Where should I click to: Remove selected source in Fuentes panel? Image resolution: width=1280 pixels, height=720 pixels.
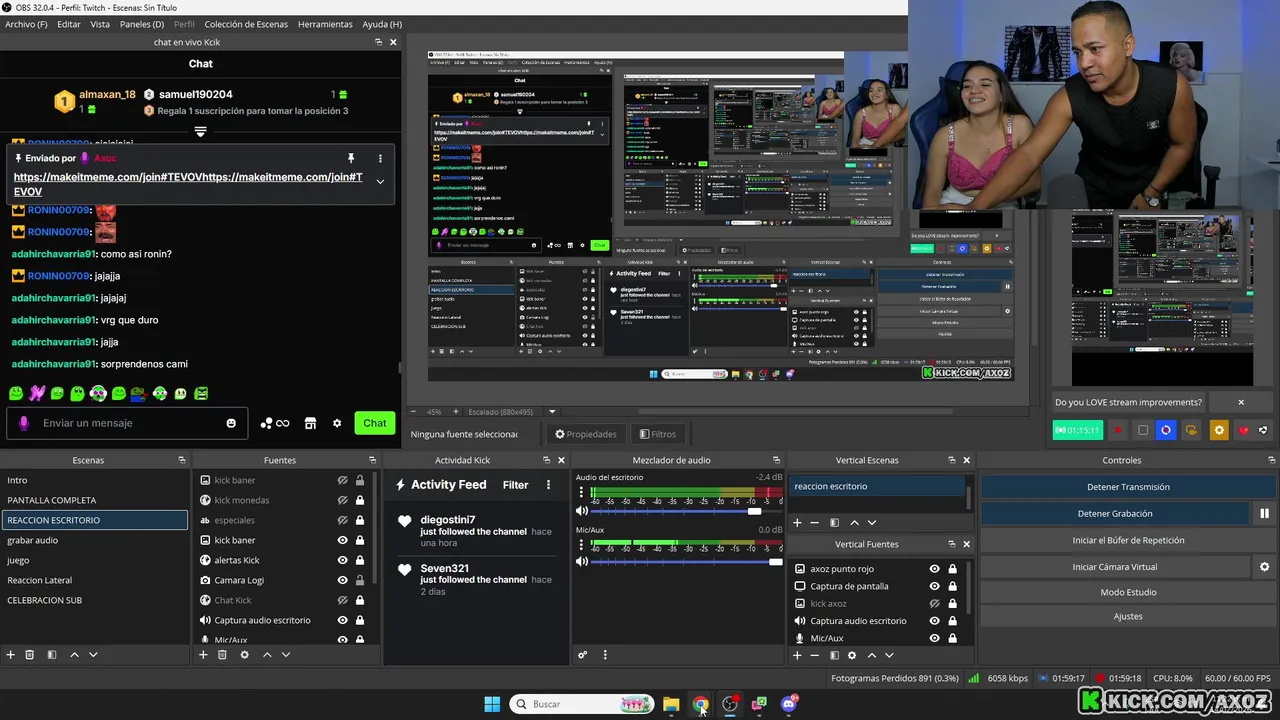(222, 655)
